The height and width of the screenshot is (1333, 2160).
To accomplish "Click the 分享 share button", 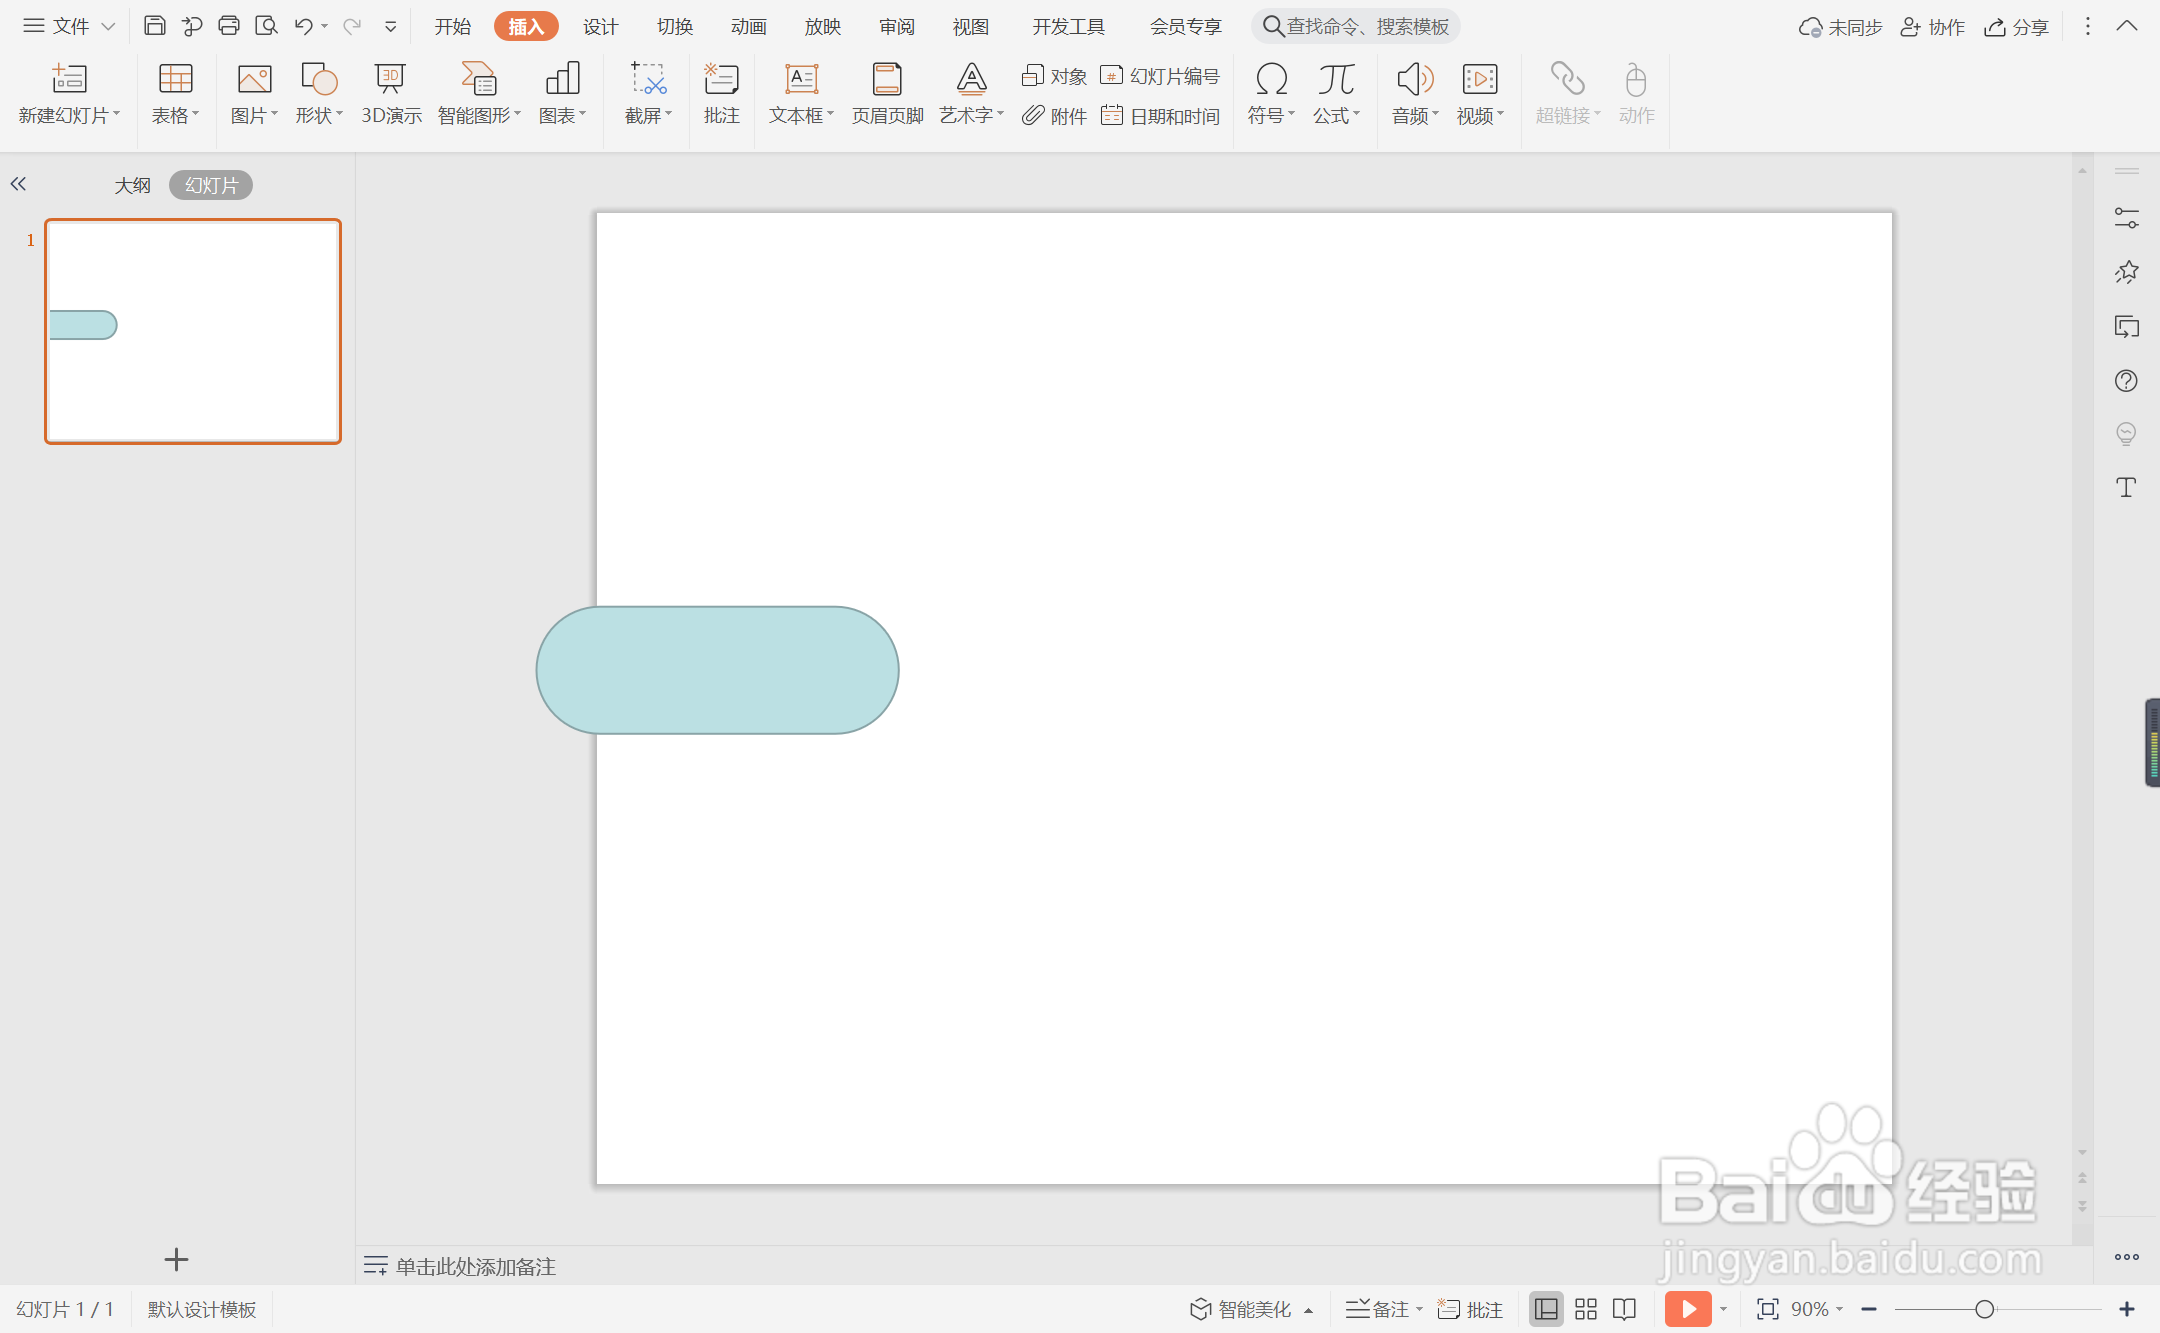I will coord(2017,27).
